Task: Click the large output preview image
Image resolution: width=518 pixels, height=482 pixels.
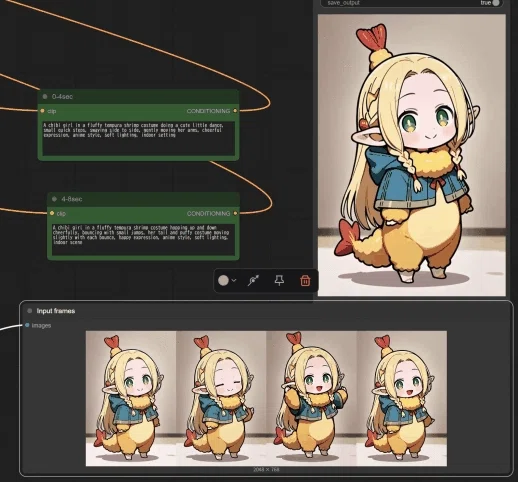Action: click(x=412, y=155)
